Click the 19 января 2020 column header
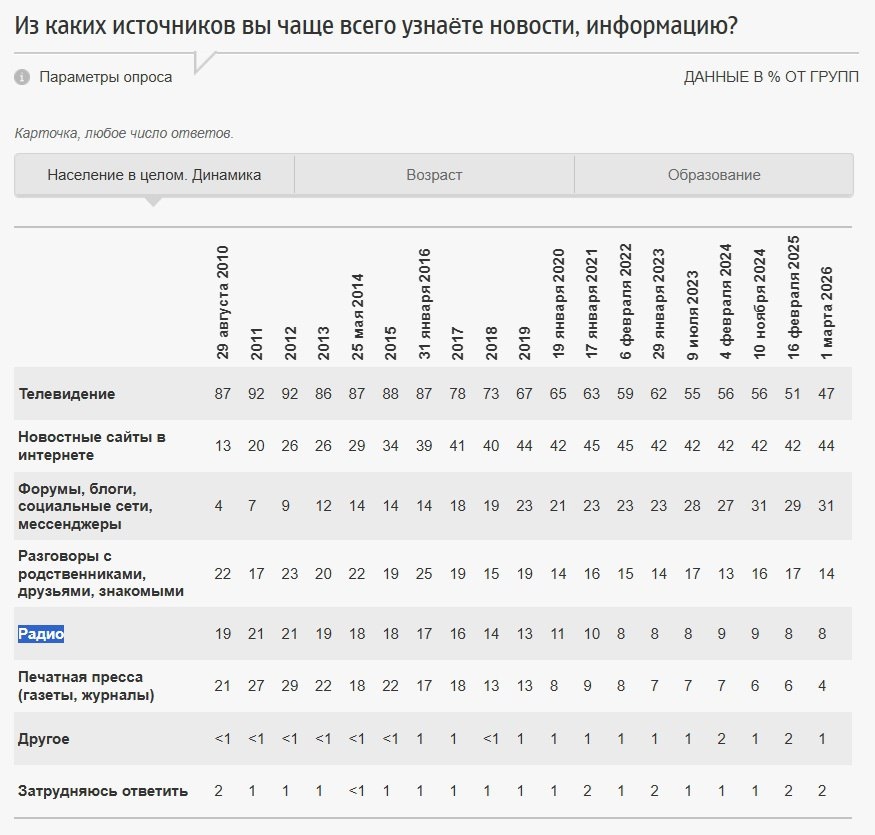Screen dimensions: 875x835 click(x=558, y=304)
